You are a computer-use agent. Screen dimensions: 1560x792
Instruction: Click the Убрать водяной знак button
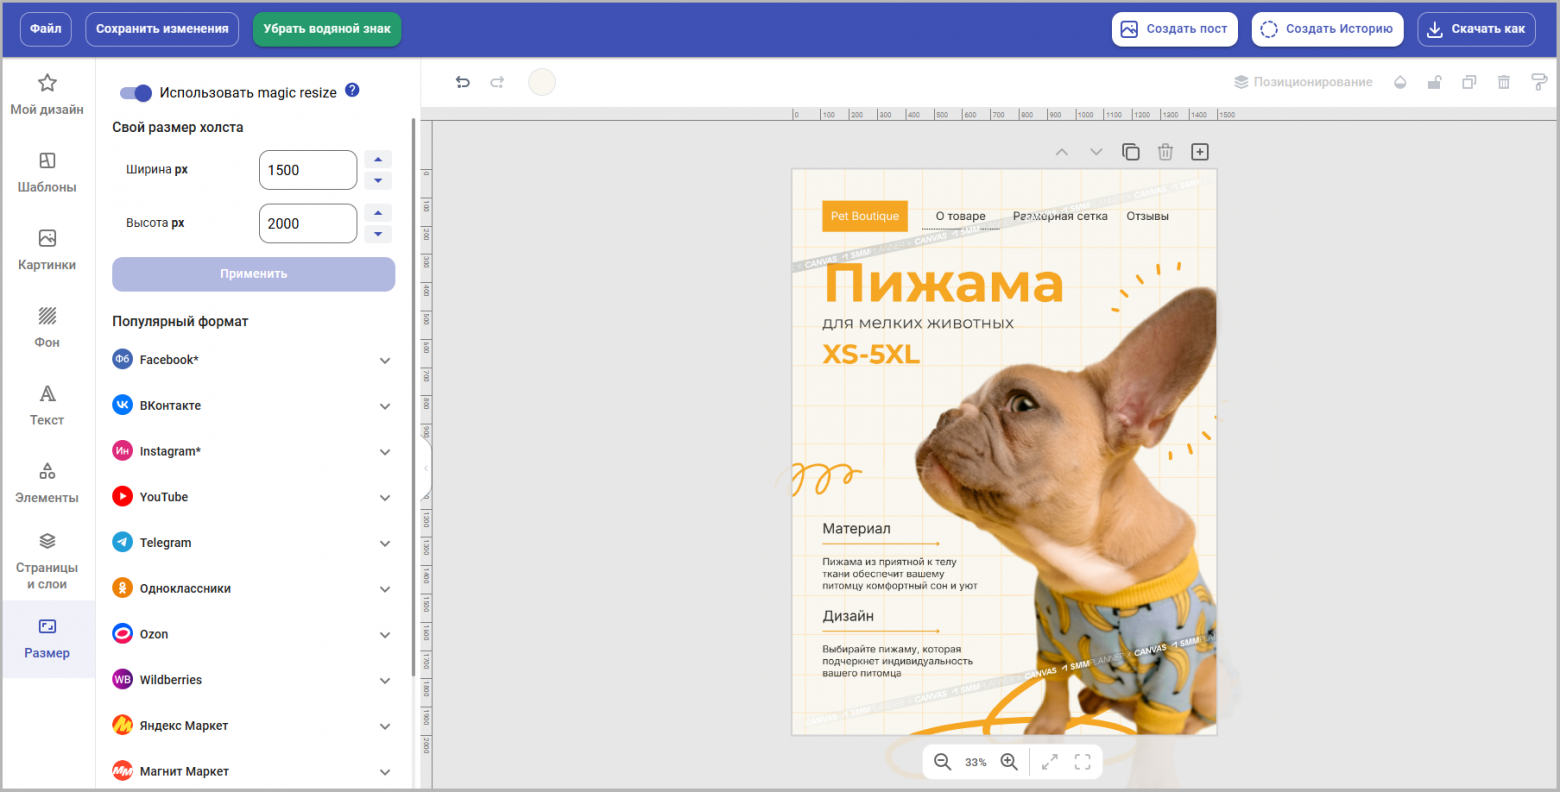coord(326,29)
